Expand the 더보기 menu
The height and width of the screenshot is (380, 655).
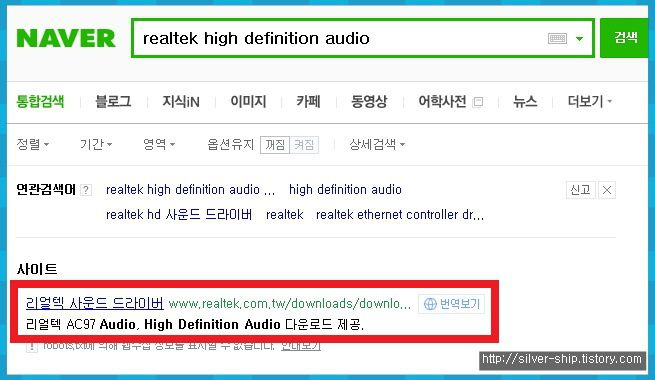(589, 101)
